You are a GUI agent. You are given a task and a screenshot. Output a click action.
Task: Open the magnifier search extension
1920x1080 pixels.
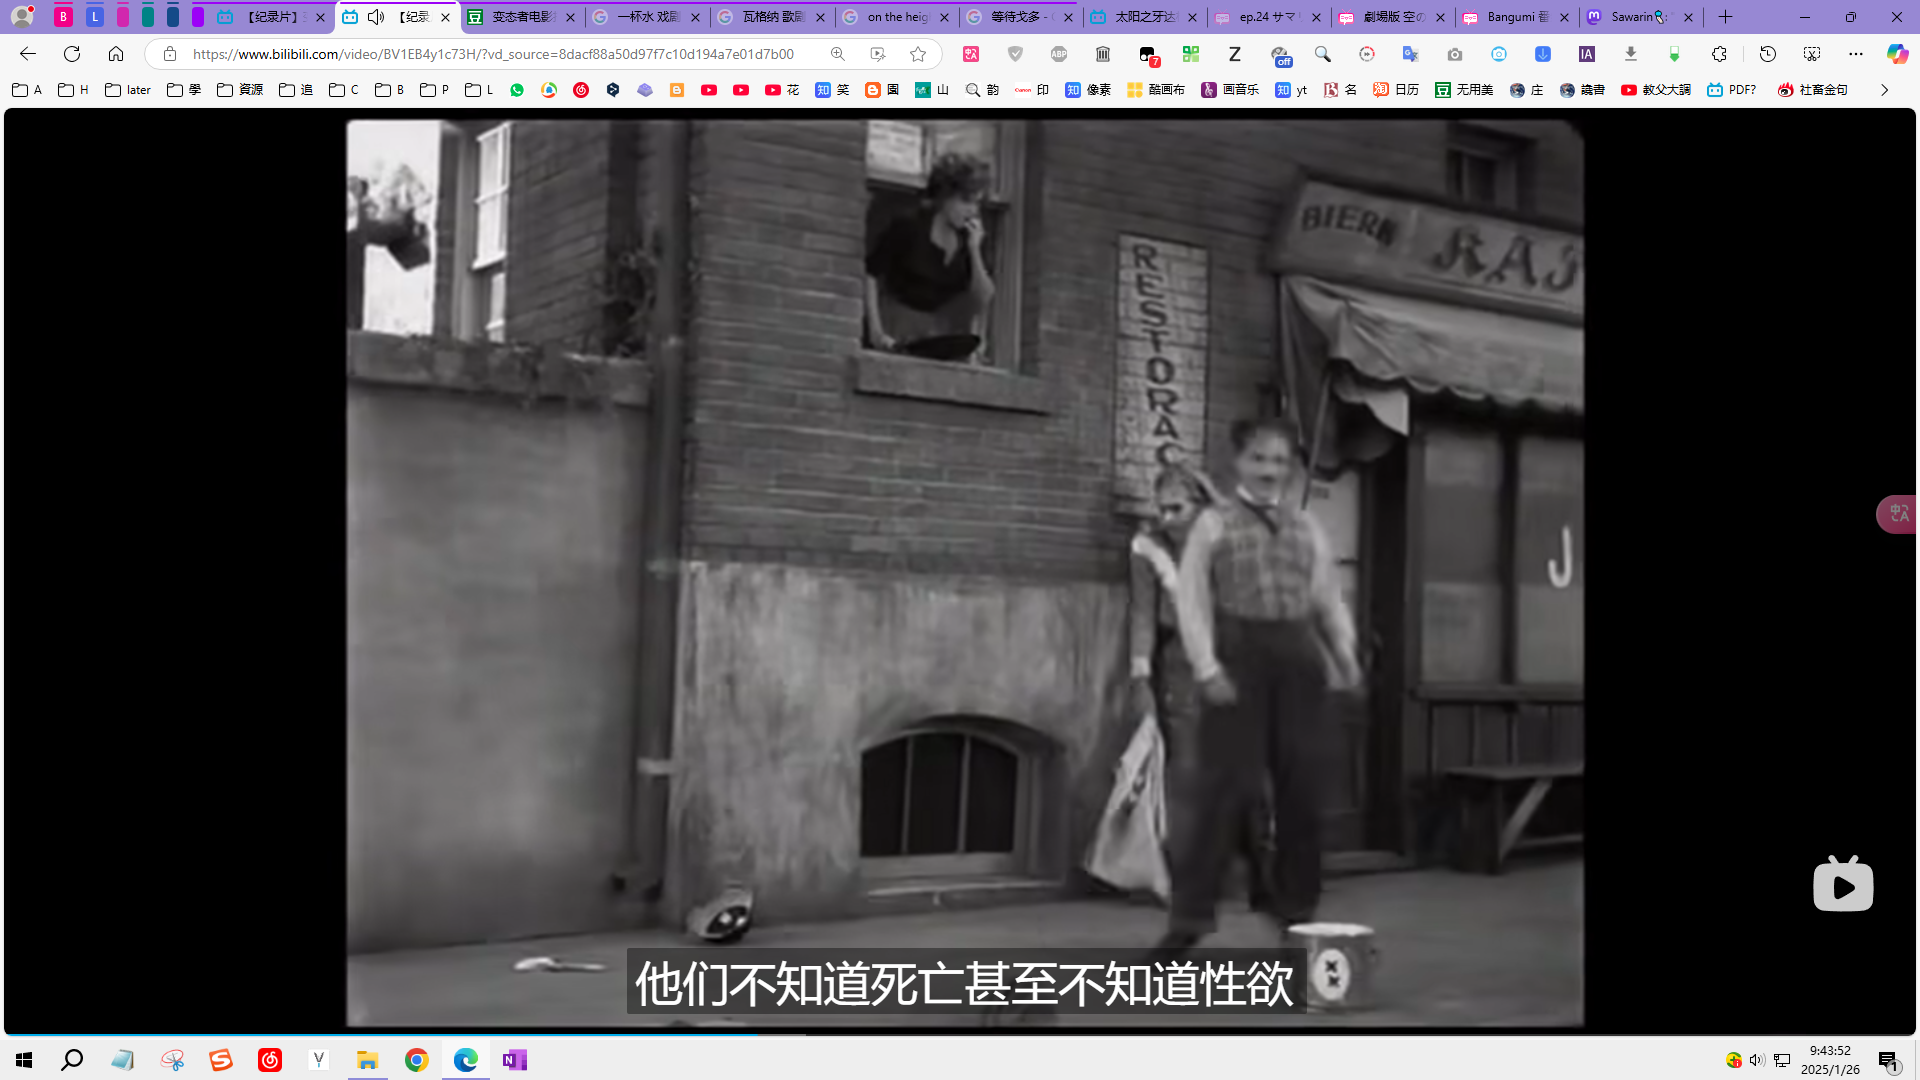point(1323,54)
